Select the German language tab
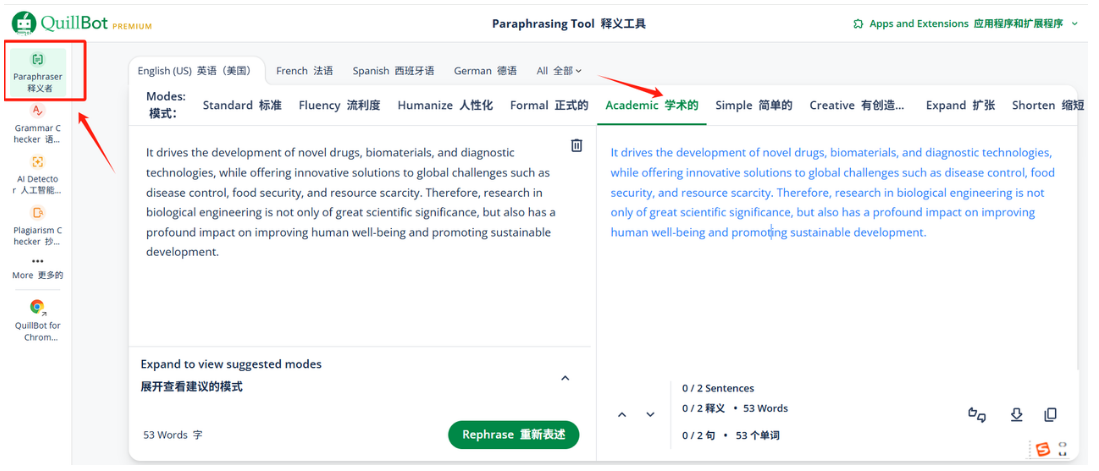Viewport: 1099px width, 471px height. click(485, 71)
